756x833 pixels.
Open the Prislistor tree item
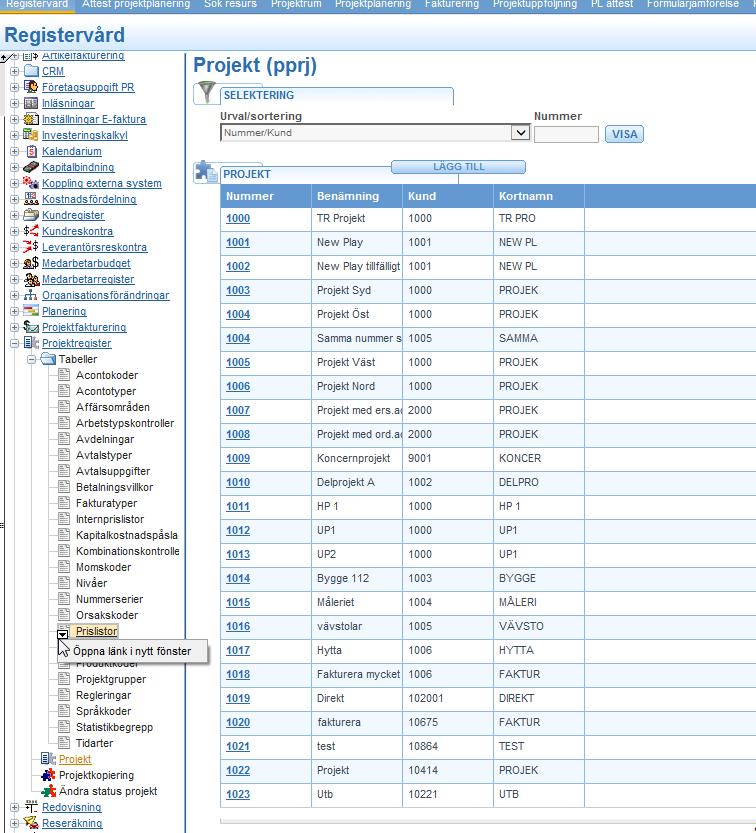click(x=96, y=631)
